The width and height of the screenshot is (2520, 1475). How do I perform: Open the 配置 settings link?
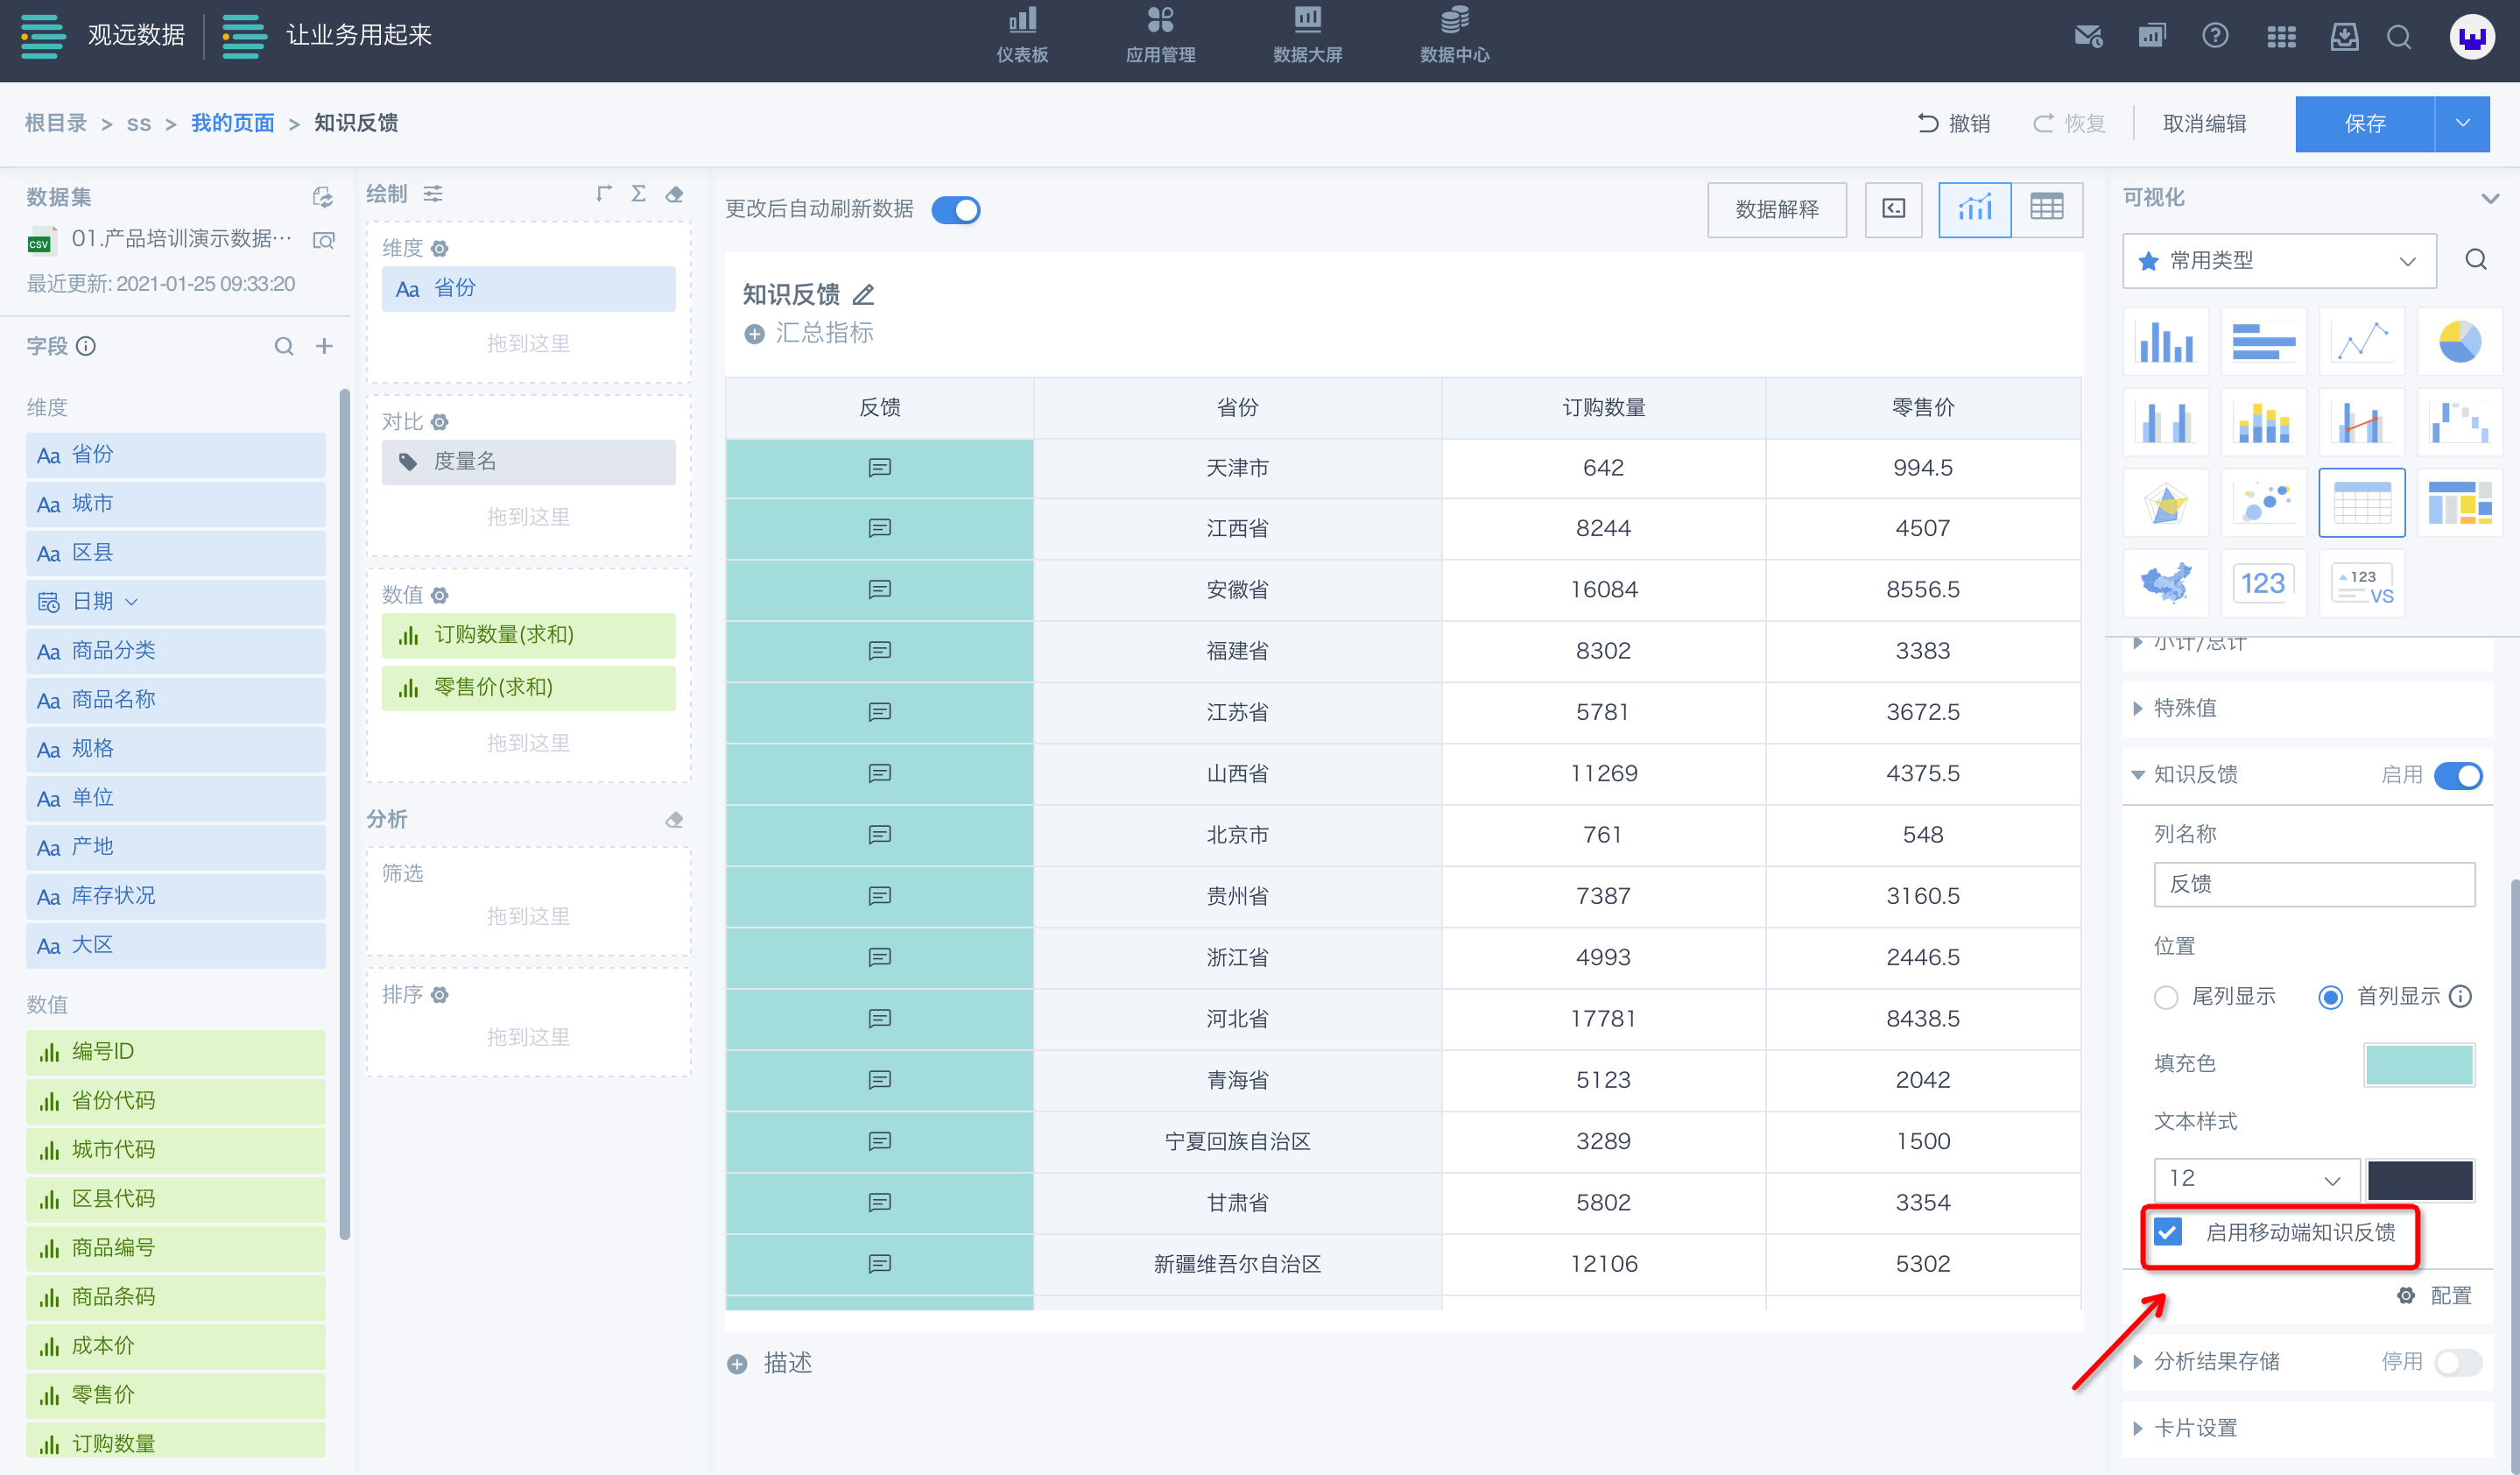point(2435,1296)
